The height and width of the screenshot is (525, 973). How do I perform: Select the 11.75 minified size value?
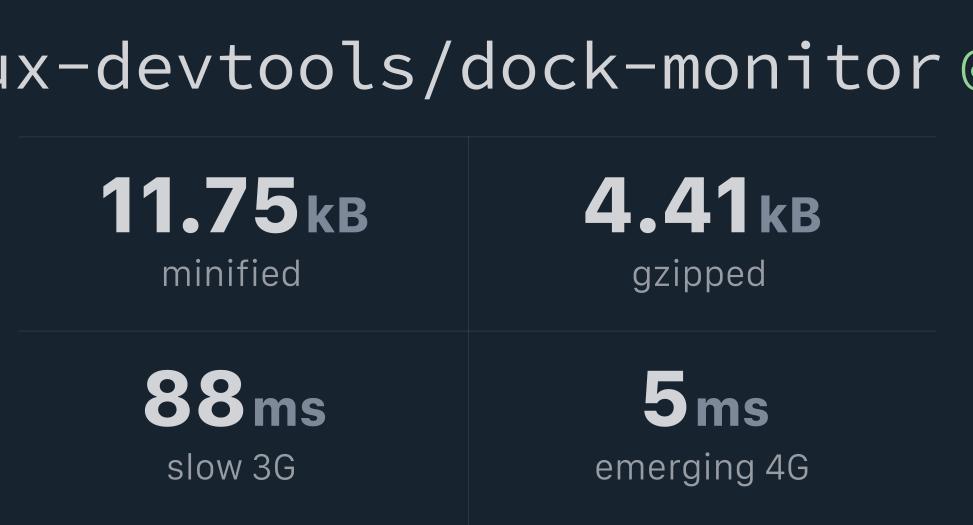pyautogui.click(x=200, y=205)
